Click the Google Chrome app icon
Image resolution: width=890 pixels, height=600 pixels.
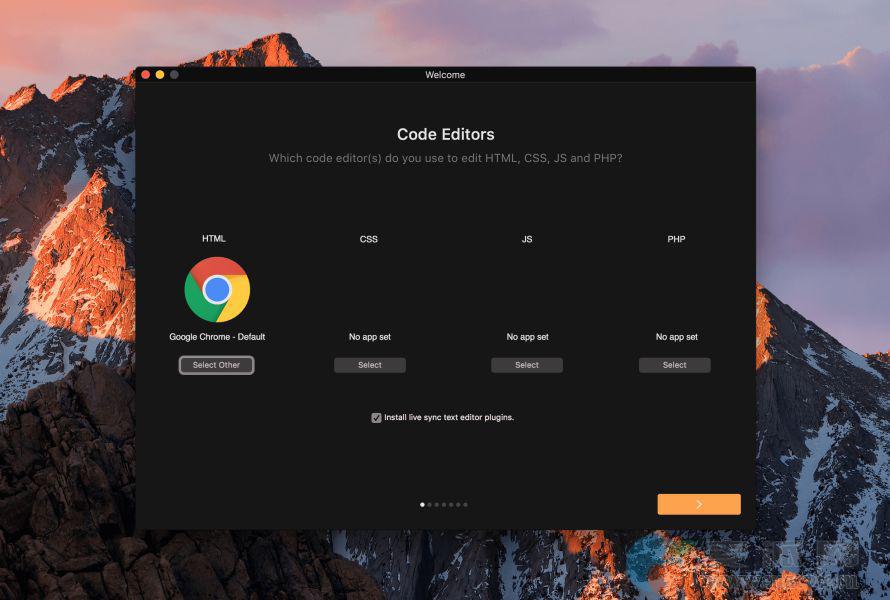pos(217,290)
